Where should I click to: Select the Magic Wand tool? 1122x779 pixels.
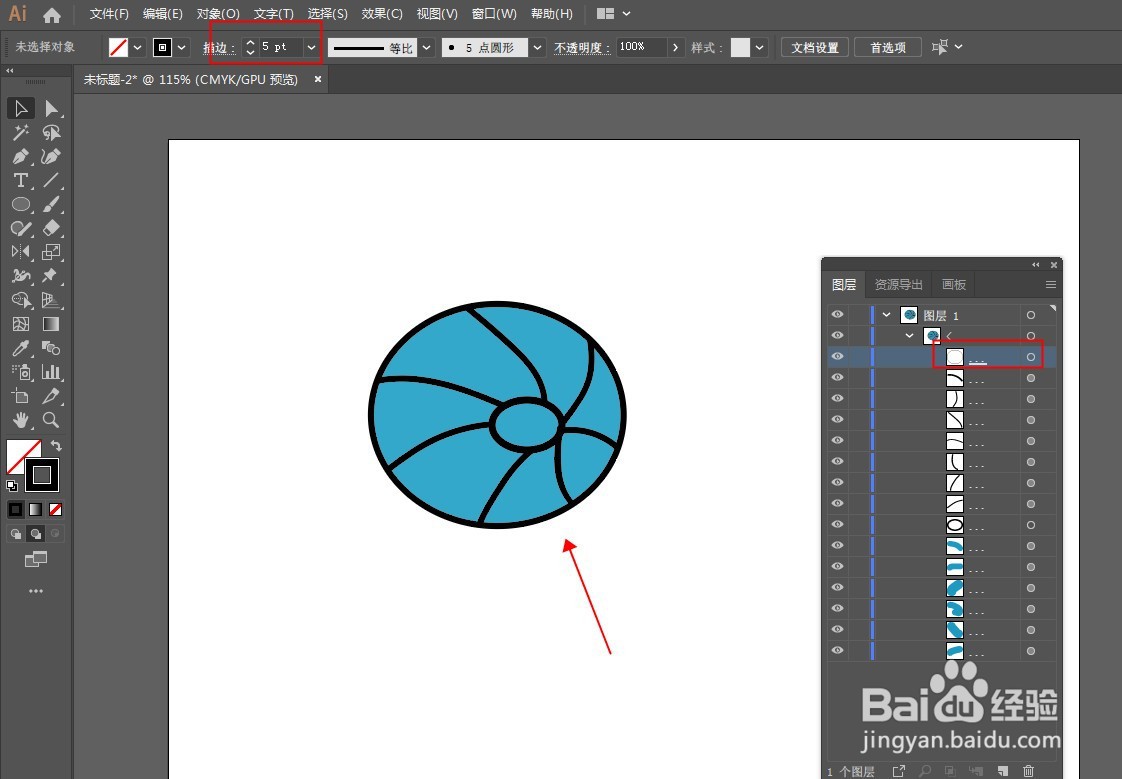click(21, 132)
